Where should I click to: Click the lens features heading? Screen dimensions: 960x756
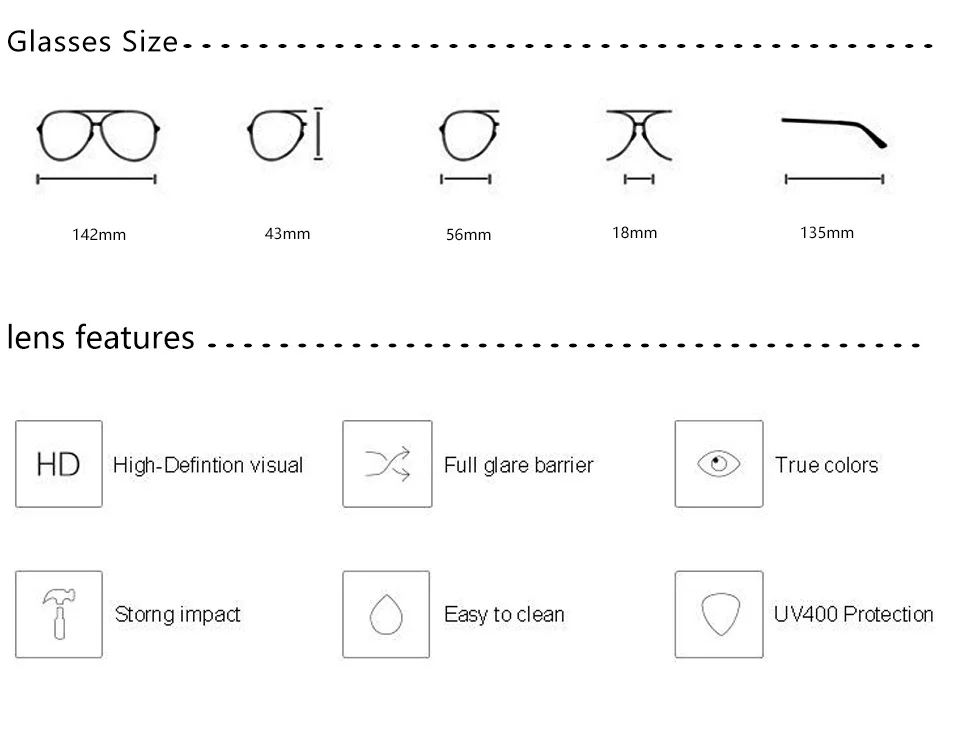point(101,337)
